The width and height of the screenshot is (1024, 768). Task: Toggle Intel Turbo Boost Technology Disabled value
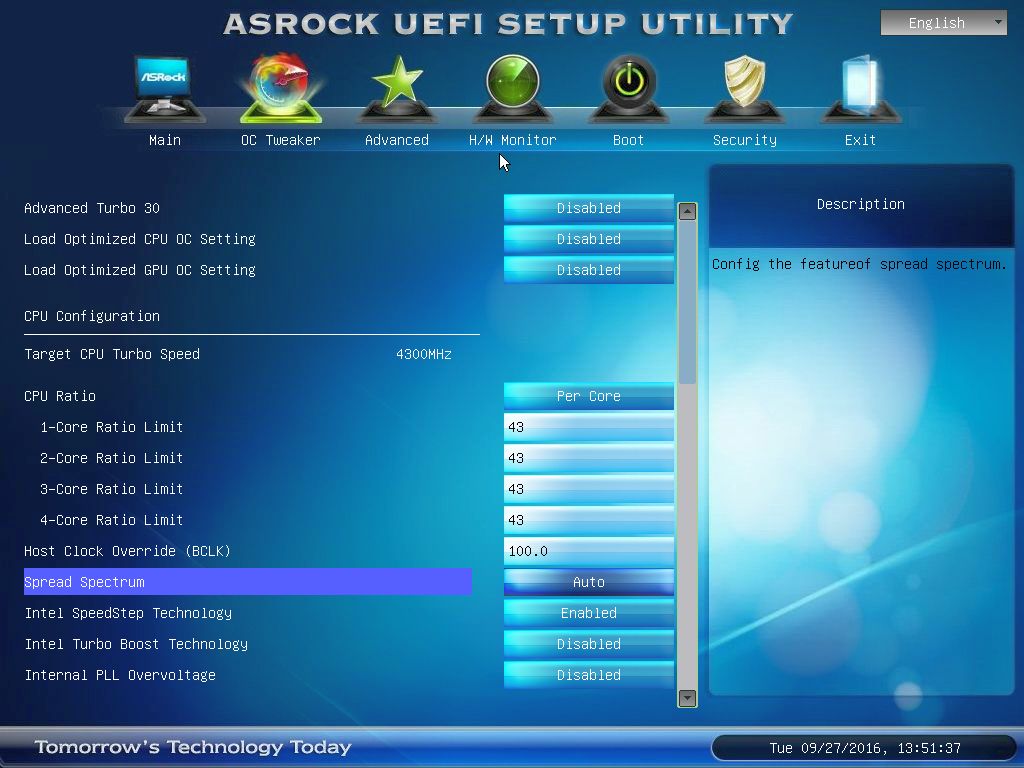point(588,644)
